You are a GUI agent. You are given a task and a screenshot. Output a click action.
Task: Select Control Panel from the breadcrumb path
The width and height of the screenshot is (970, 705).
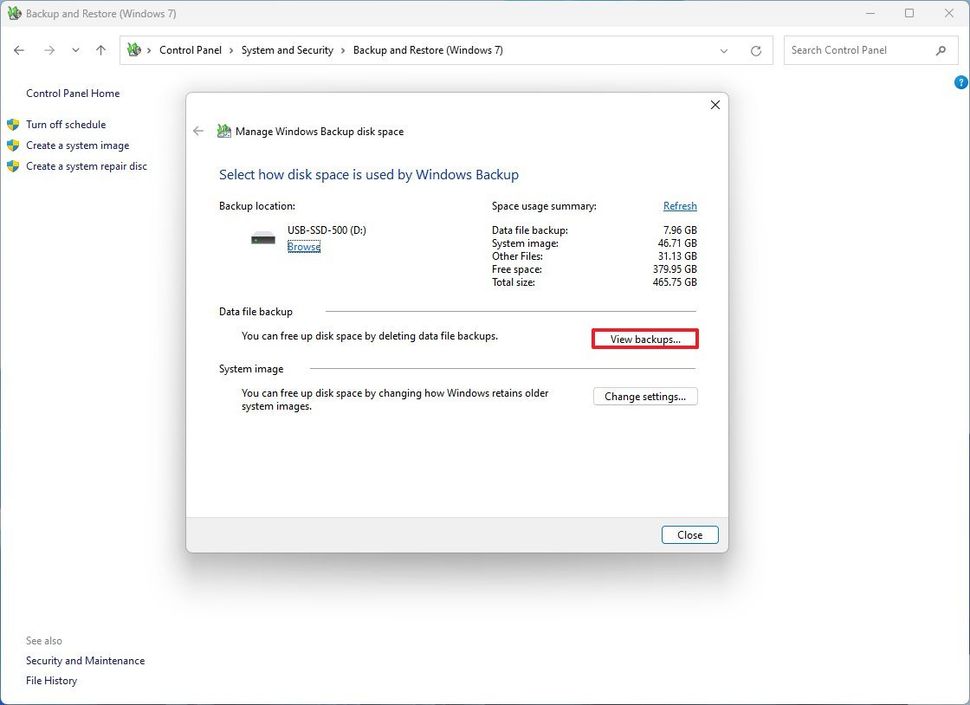(x=191, y=49)
